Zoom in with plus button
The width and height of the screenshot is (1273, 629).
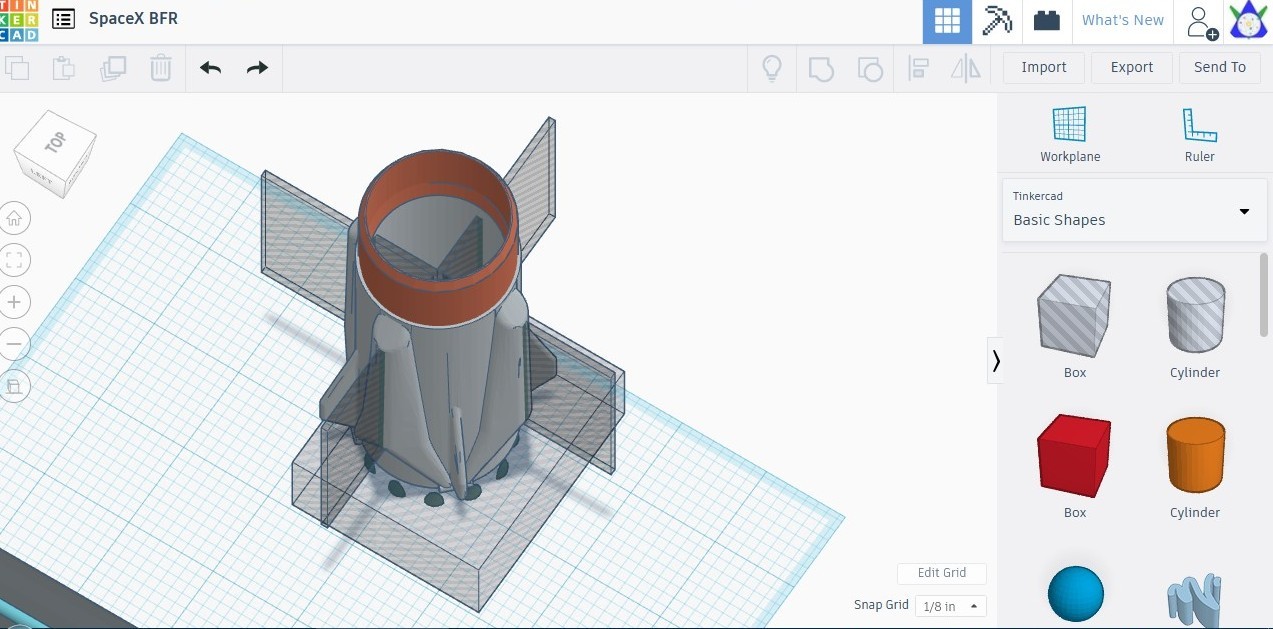[14, 302]
